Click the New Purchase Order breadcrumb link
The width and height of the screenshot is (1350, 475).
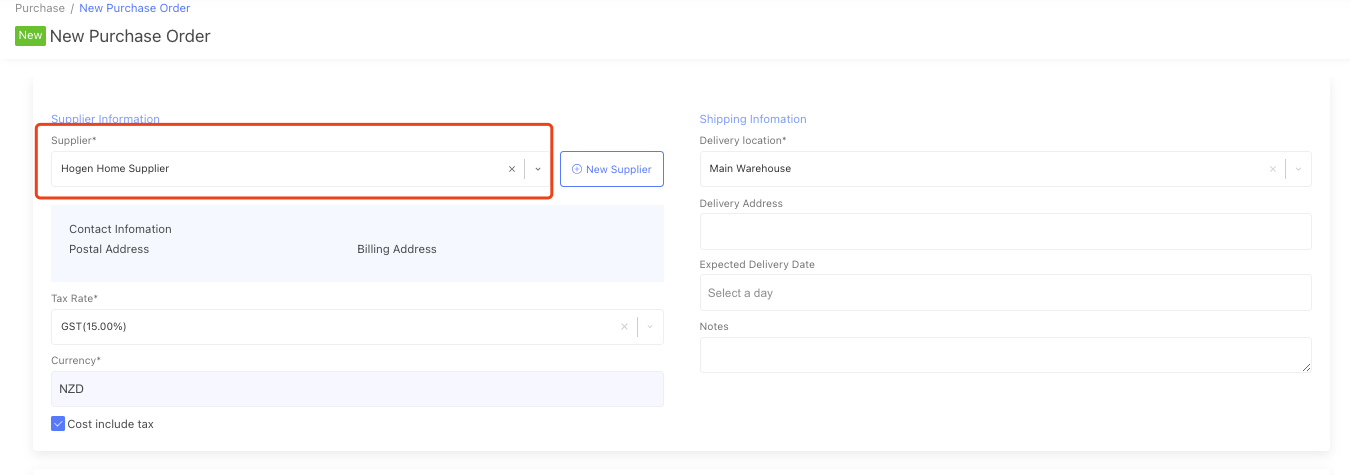[x=134, y=8]
